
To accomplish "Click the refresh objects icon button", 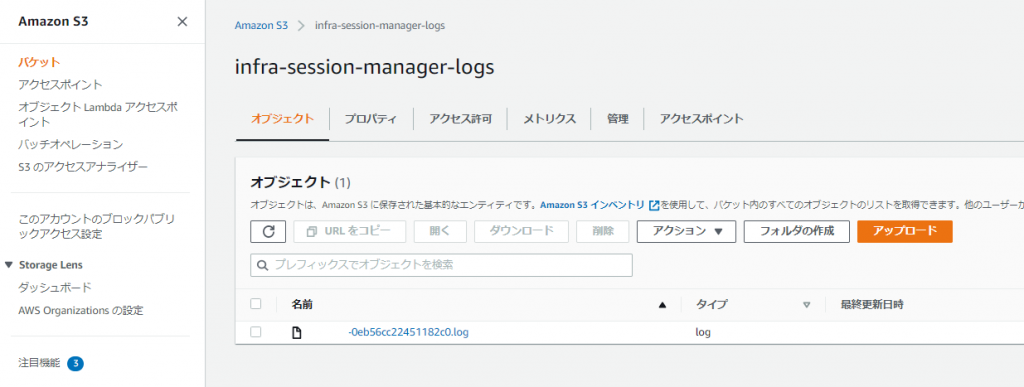I will click(268, 232).
